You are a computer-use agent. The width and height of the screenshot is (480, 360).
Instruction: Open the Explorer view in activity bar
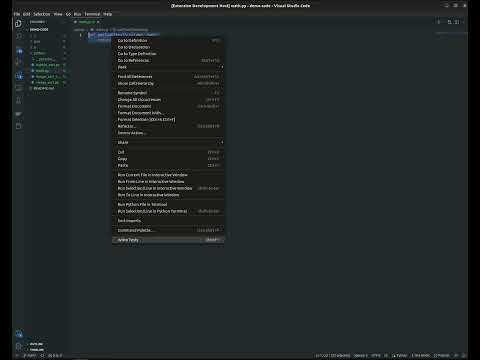(x=19, y=23)
